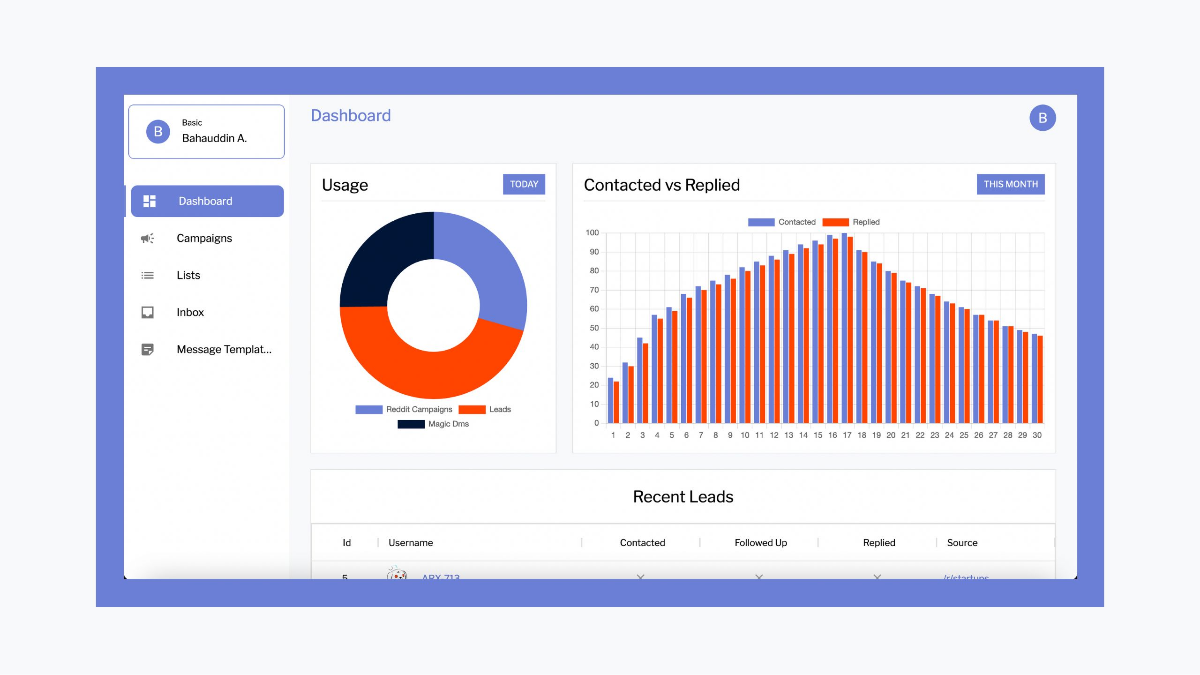The image size is (1200, 675).
Task: Click the Message Templates icon
Action: 148,350
